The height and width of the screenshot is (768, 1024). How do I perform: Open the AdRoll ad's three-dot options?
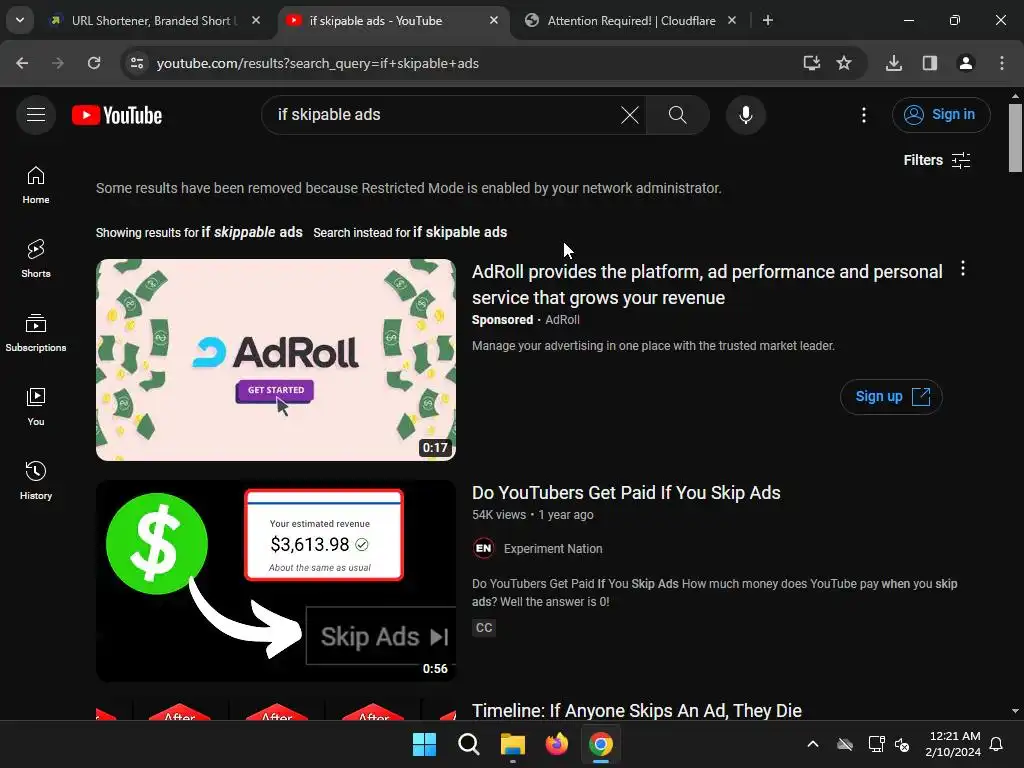[963, 268]
